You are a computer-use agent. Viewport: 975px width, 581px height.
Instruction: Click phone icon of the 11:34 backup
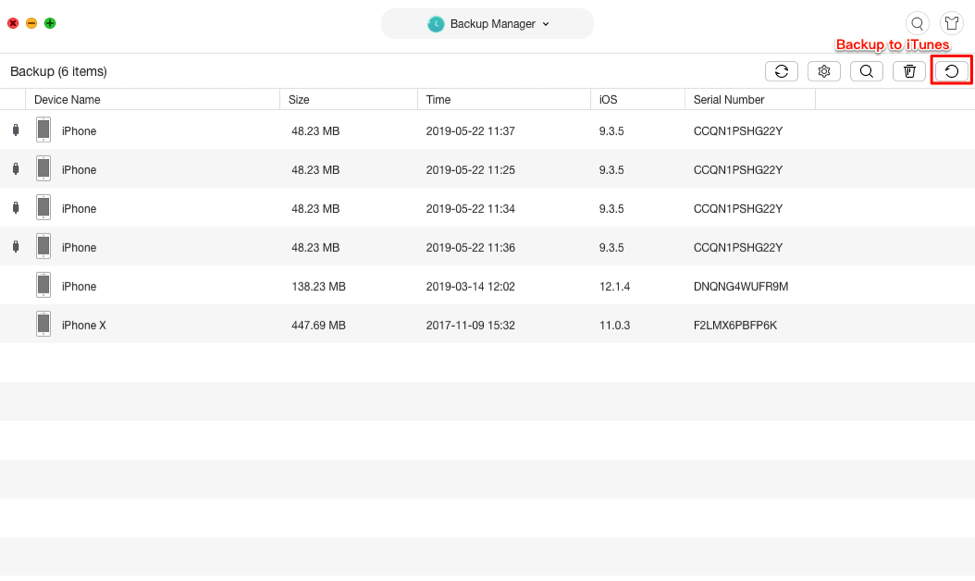(x=44, y=208)
